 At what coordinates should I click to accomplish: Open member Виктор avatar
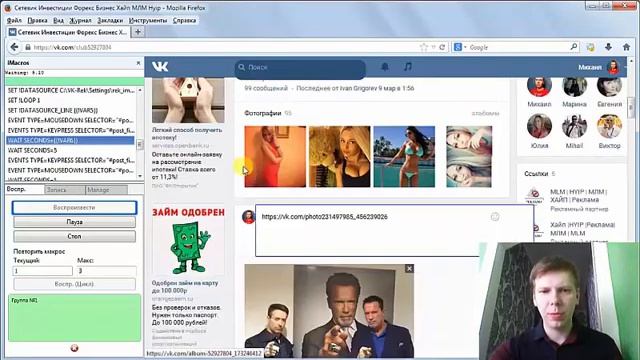coord(609,126)
